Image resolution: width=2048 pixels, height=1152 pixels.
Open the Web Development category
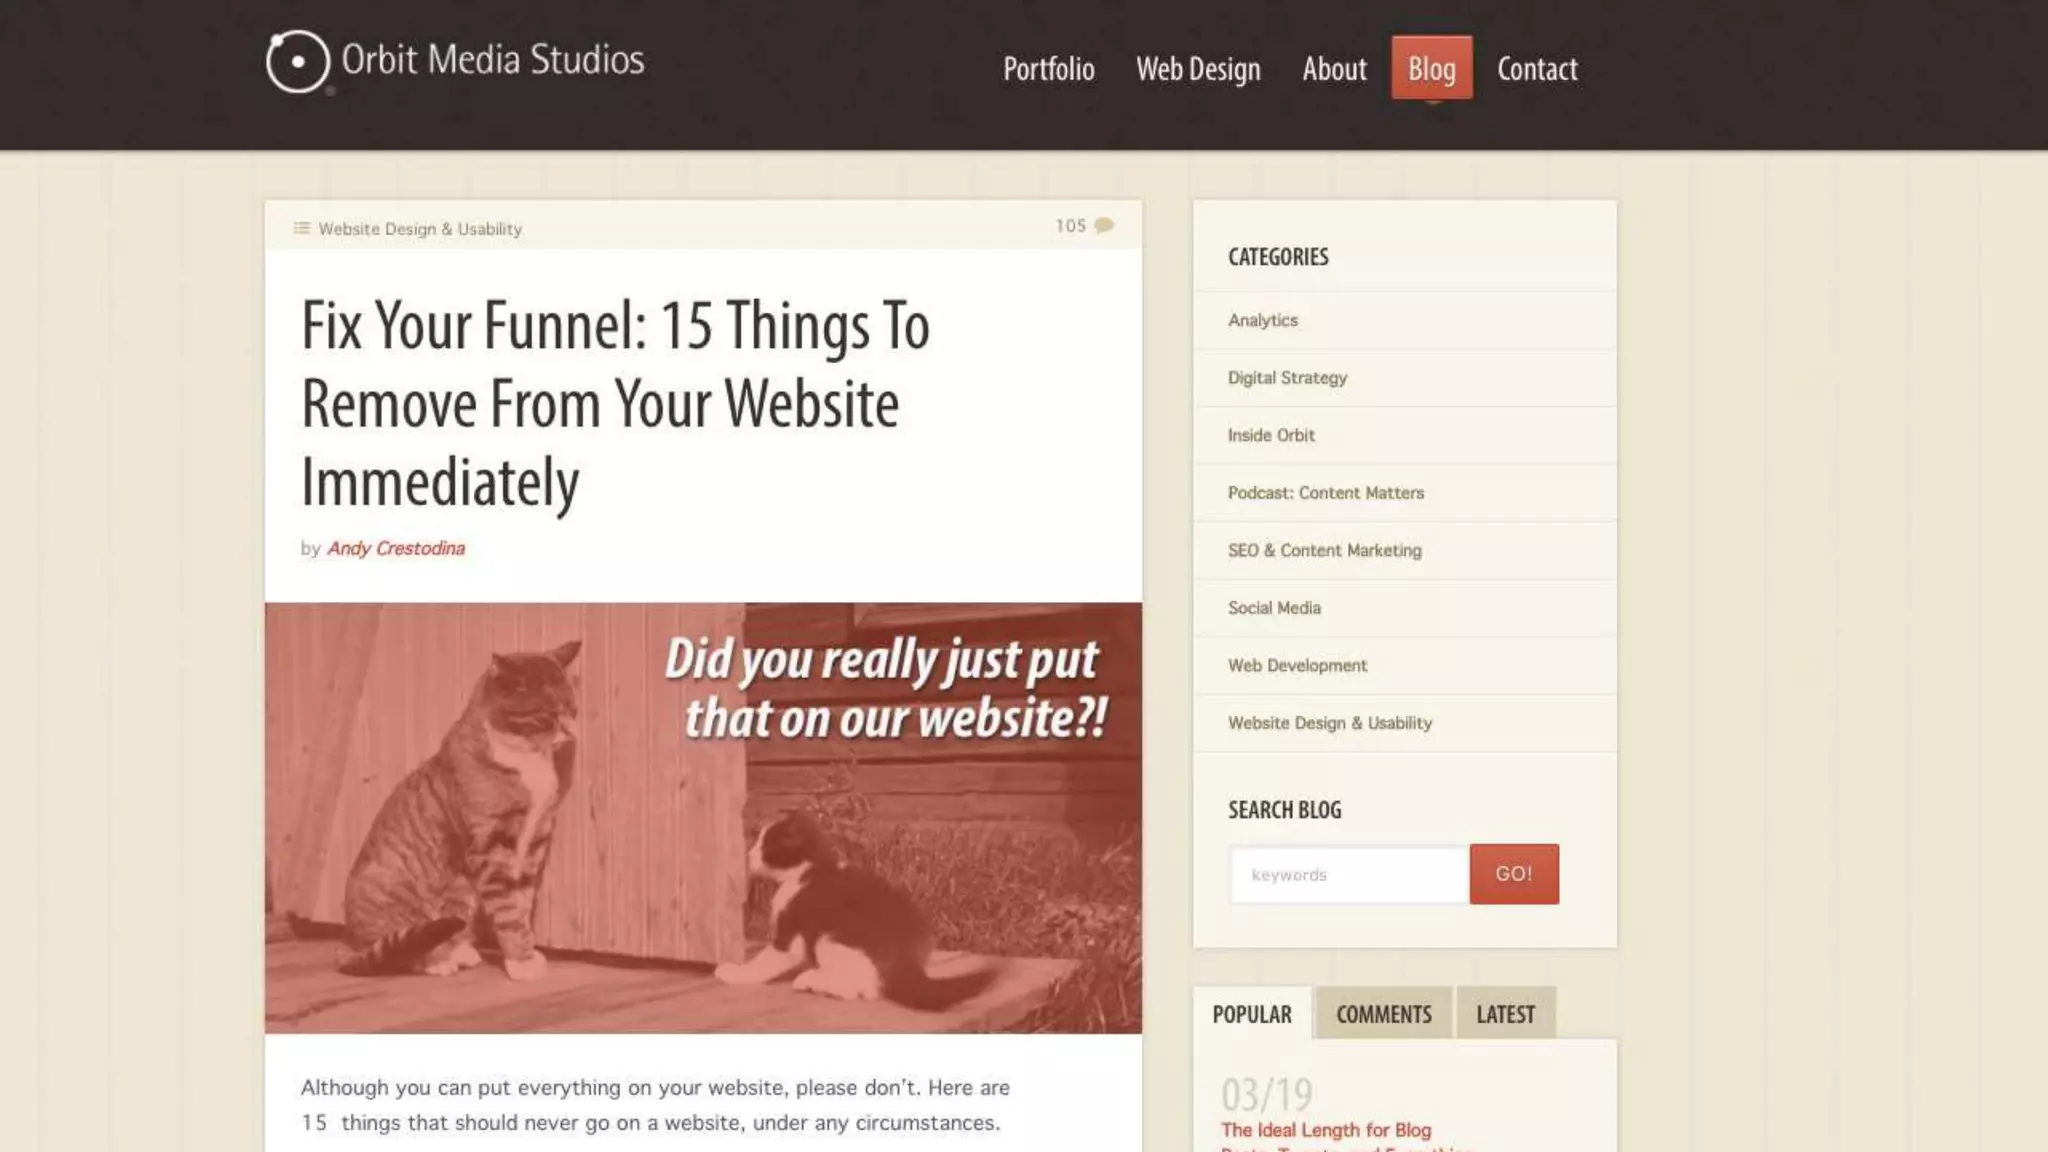click(1405, 665)
